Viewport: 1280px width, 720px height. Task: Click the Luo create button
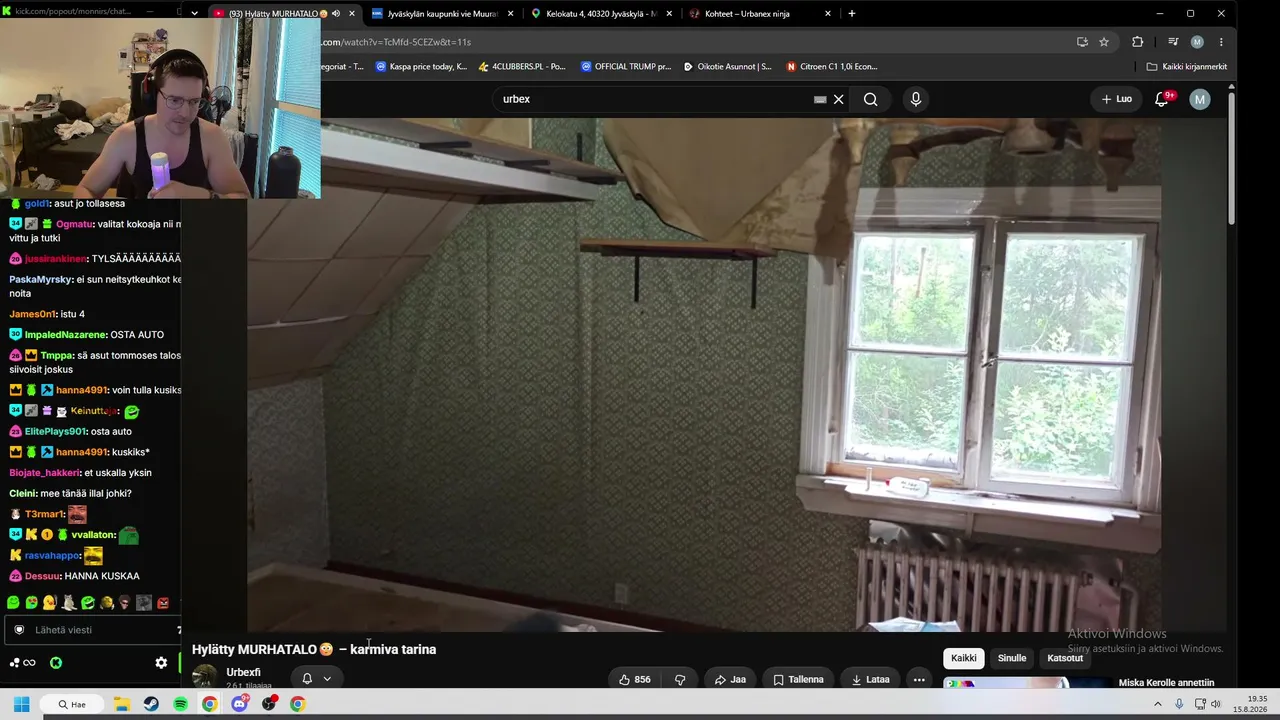1117,99
